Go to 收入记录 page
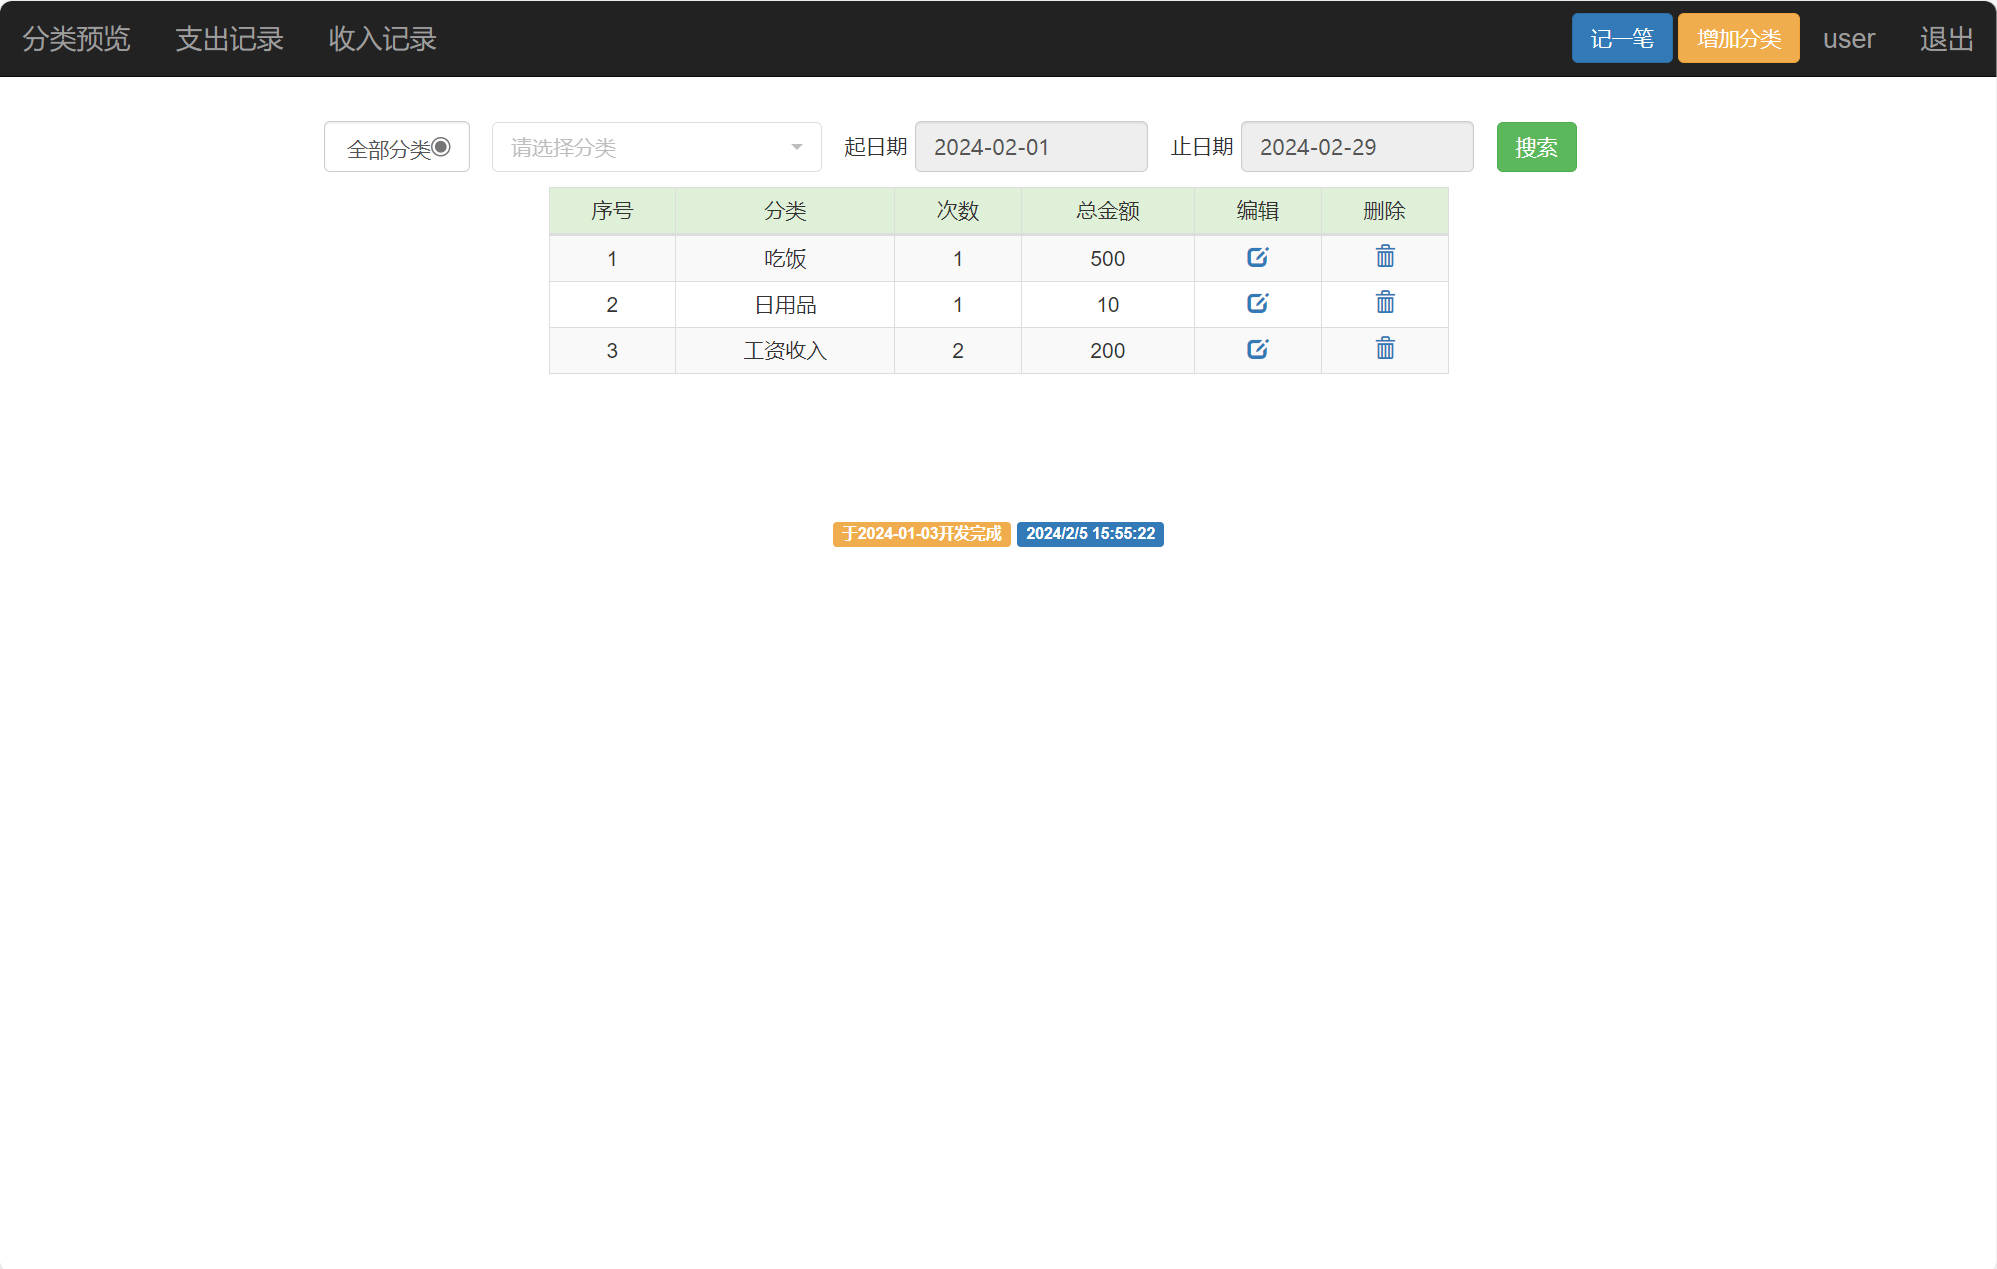Viewport: 1997px width, 1269px height. click(x=382, y=39)
